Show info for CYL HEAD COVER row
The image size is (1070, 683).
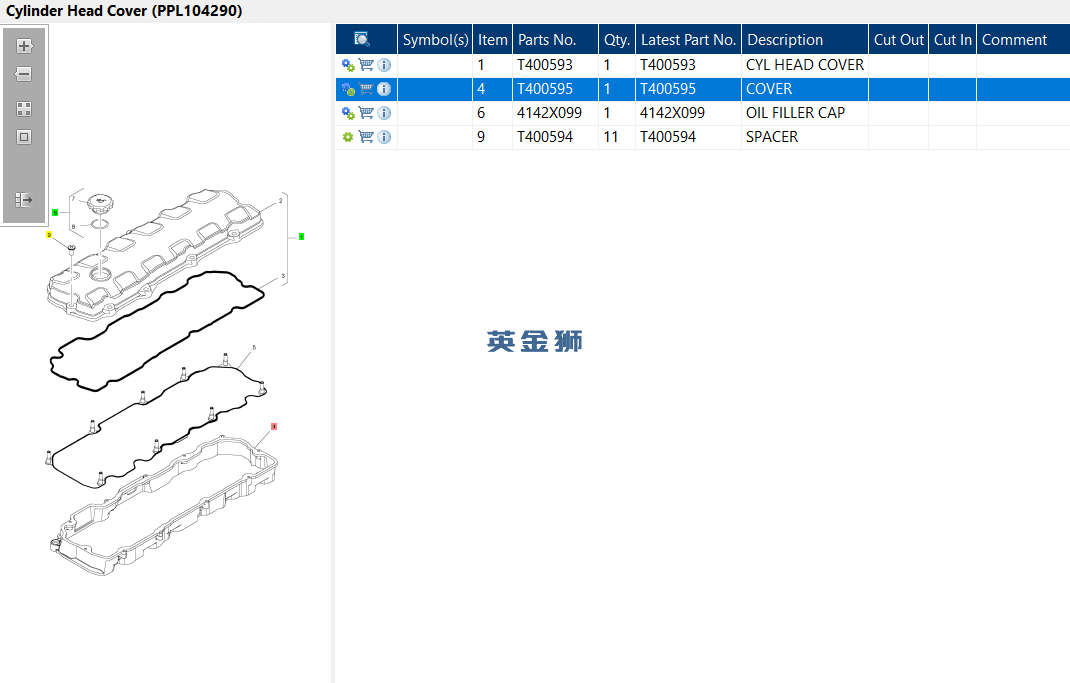coord(384,65)
